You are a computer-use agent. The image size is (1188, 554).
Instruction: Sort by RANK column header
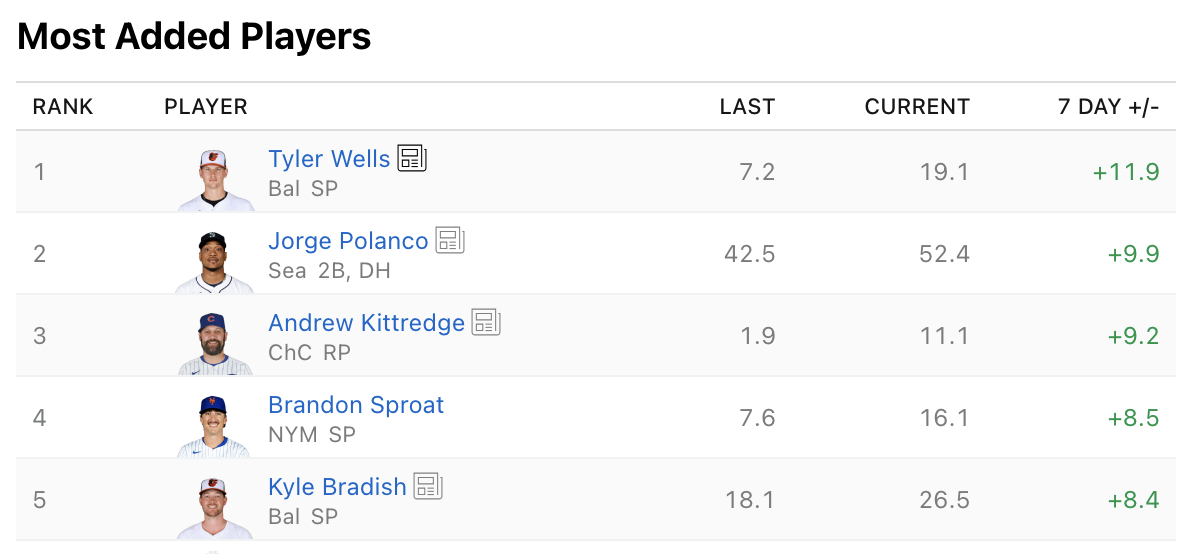tap(63, 107)
